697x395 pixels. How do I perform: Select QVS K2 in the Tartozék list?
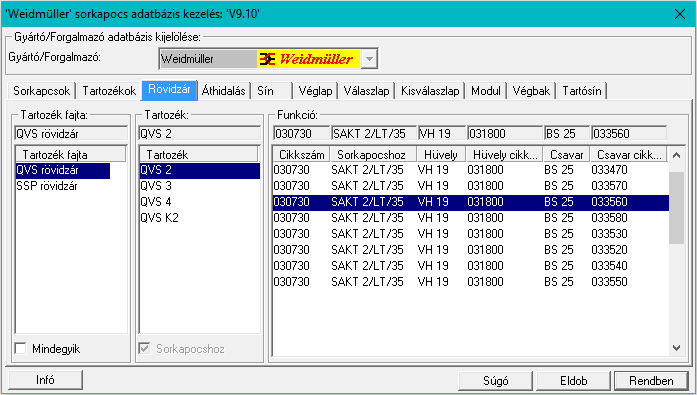(159, 218)
